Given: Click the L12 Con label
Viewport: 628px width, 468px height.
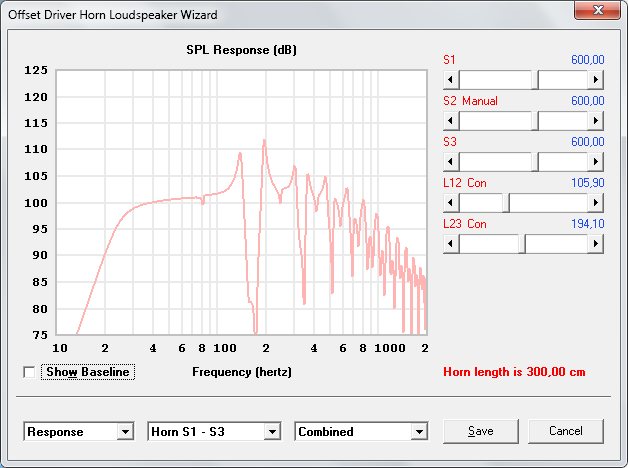Looking at the screenshot, I should point(465,183).
